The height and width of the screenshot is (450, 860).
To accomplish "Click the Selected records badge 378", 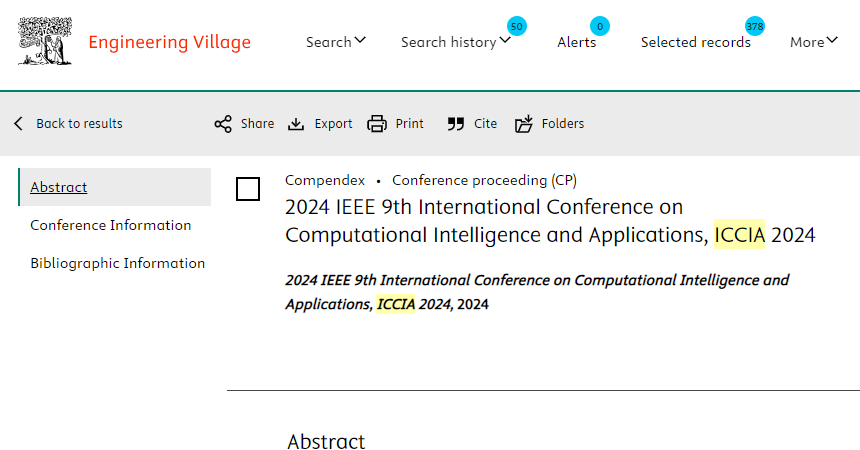I will (755, 26).
